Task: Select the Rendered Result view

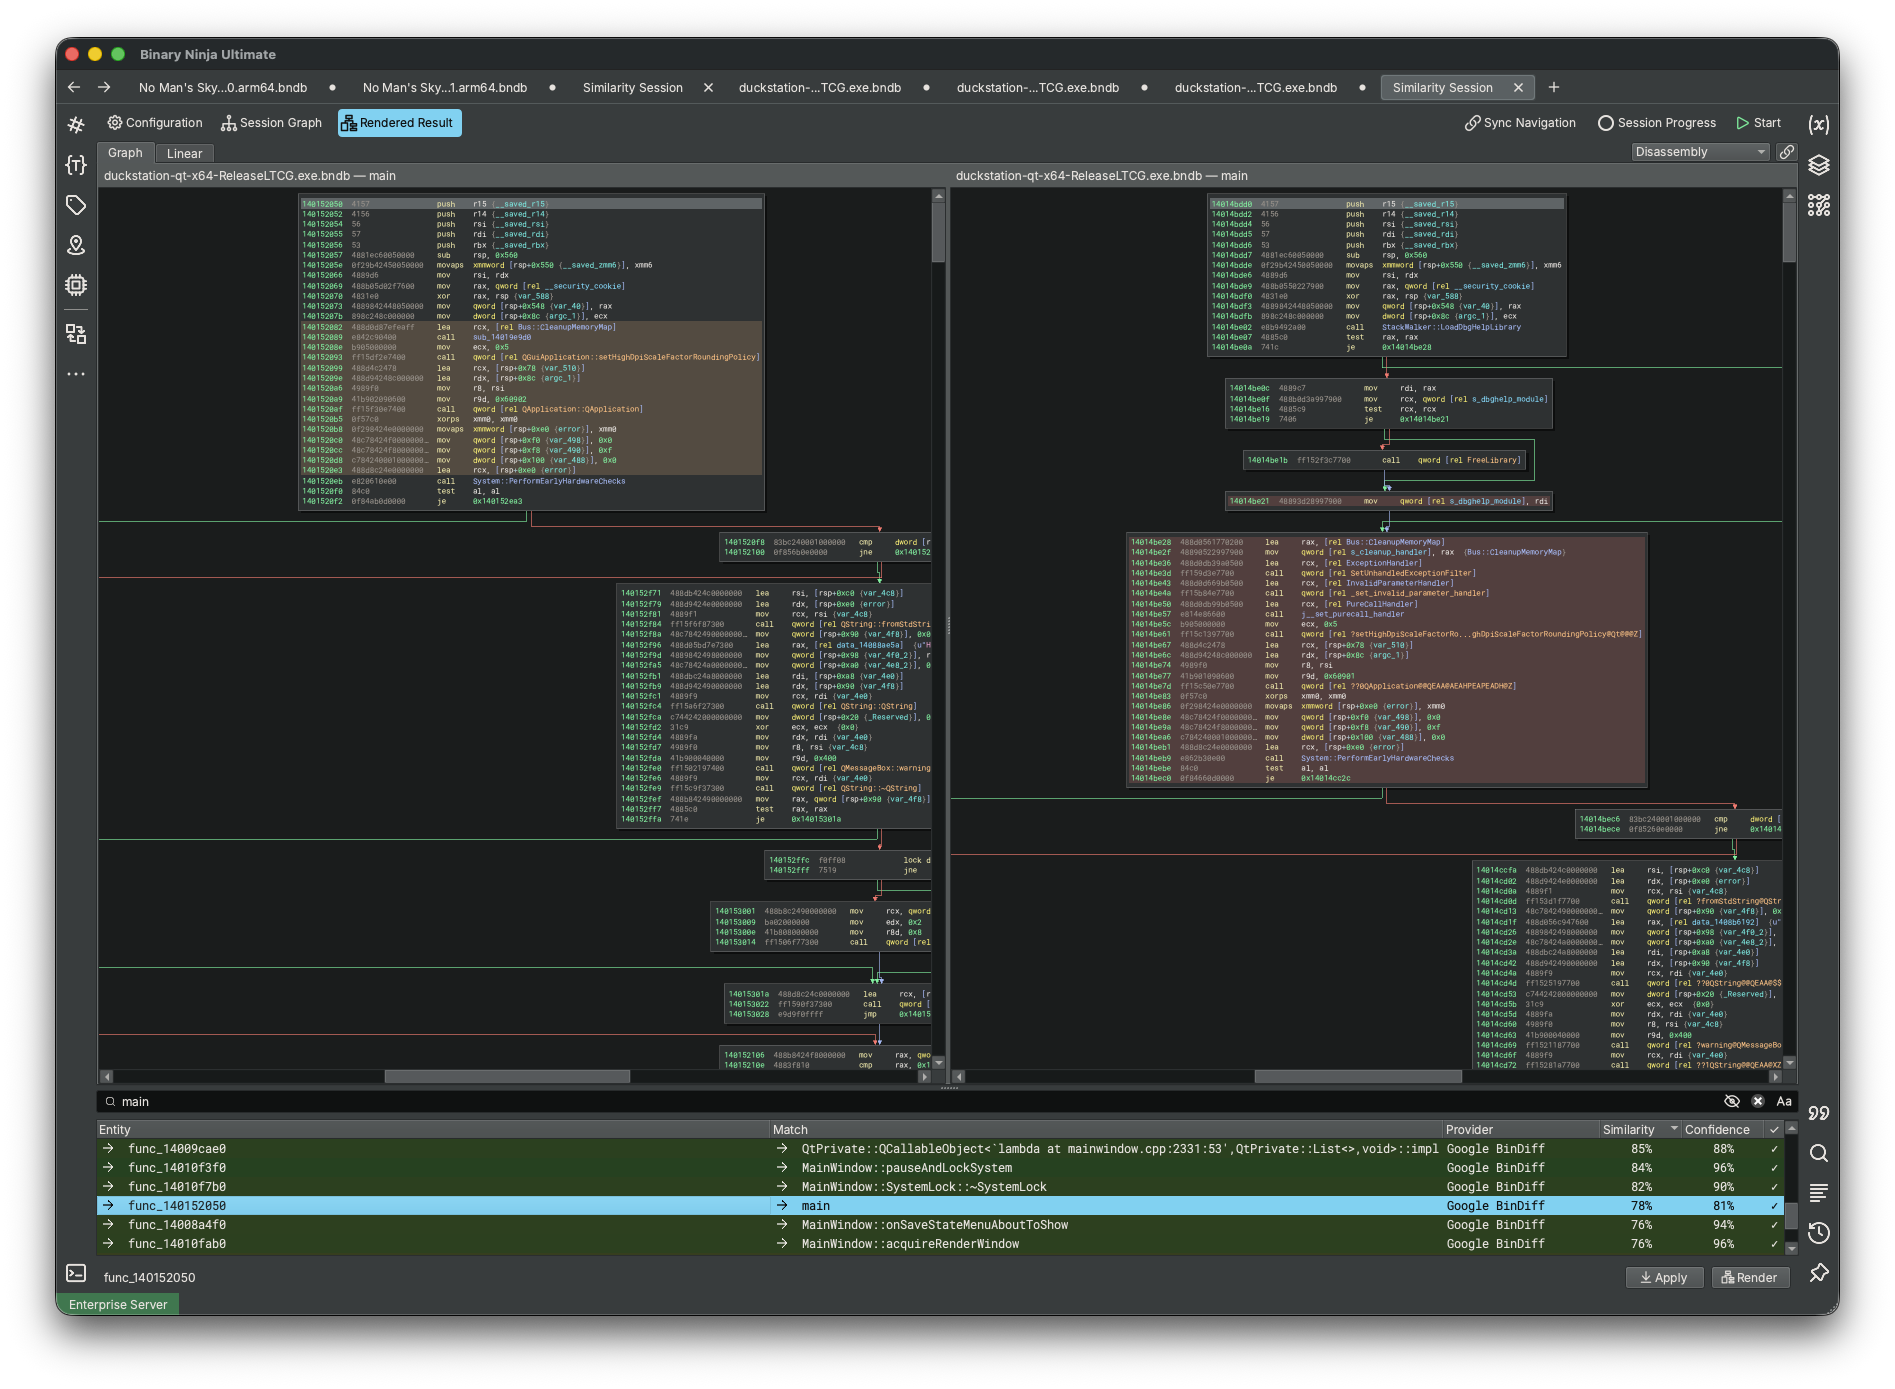Action: tap(398, 123)
